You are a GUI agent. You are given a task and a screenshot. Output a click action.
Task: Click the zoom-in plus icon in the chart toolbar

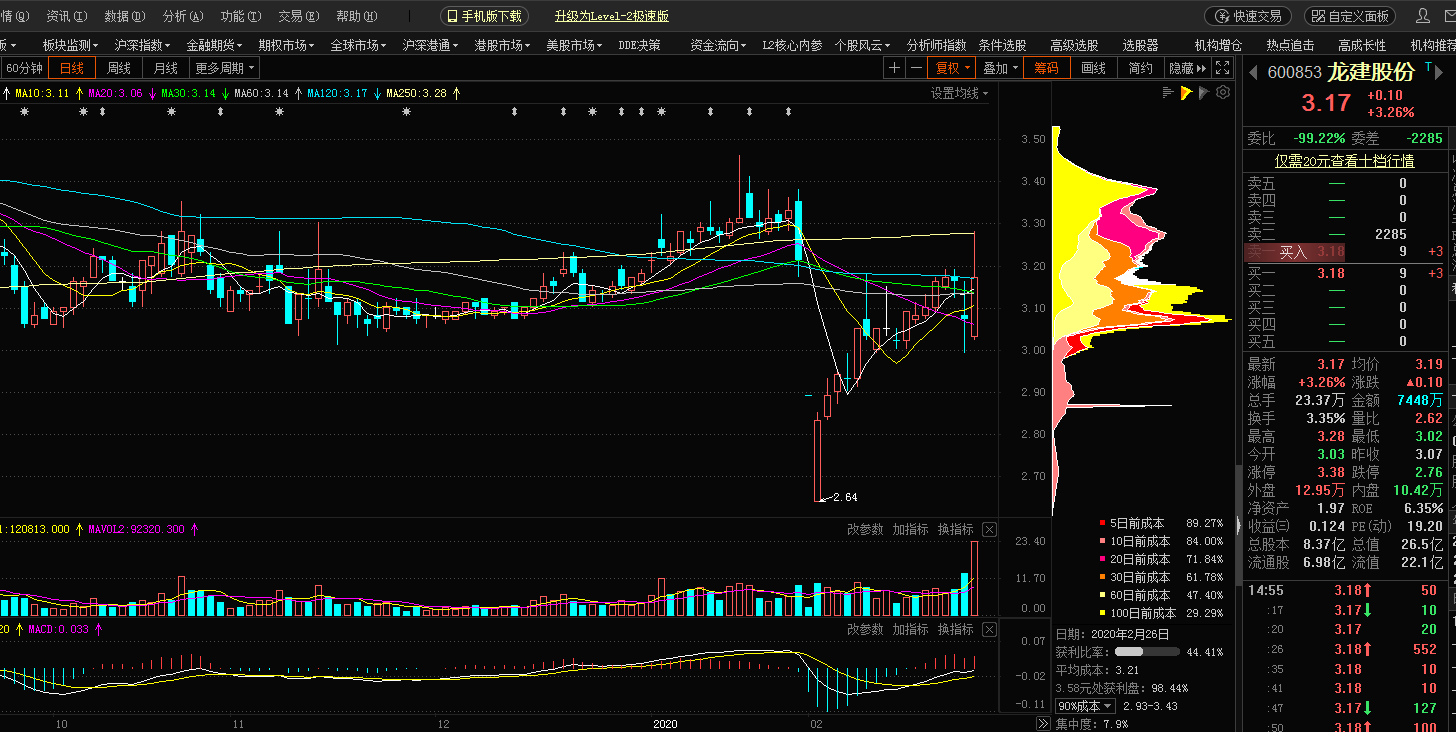[895, 68]
